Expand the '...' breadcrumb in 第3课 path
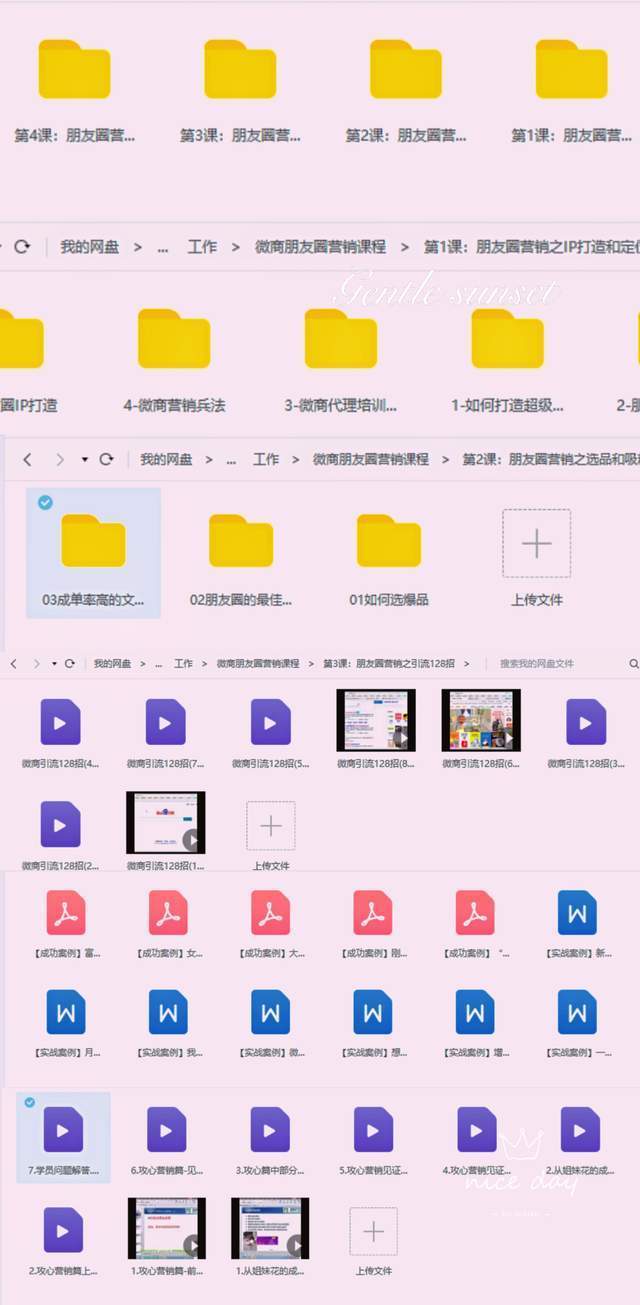This screenshot has width=640, height=1305. 159,663
